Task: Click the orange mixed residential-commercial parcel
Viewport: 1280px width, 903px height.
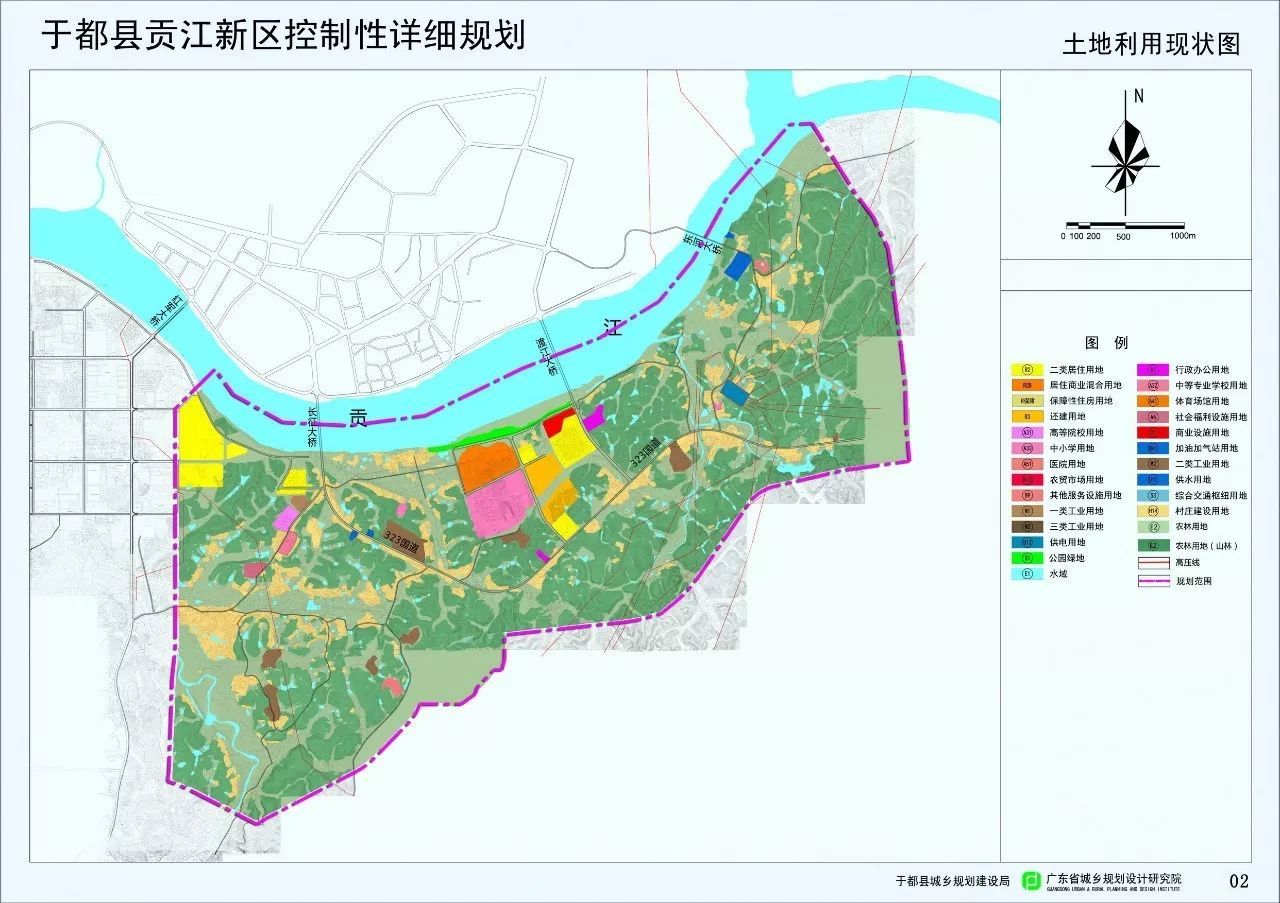Action: pos(487,466)
